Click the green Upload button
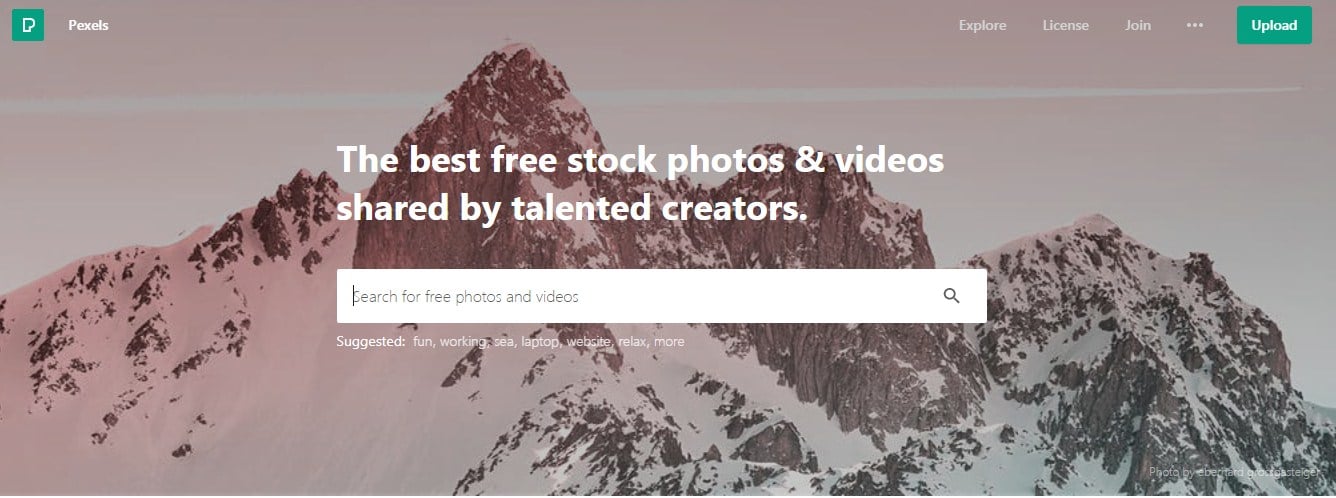The image size is (1336, 498). tap(1274, 26)
